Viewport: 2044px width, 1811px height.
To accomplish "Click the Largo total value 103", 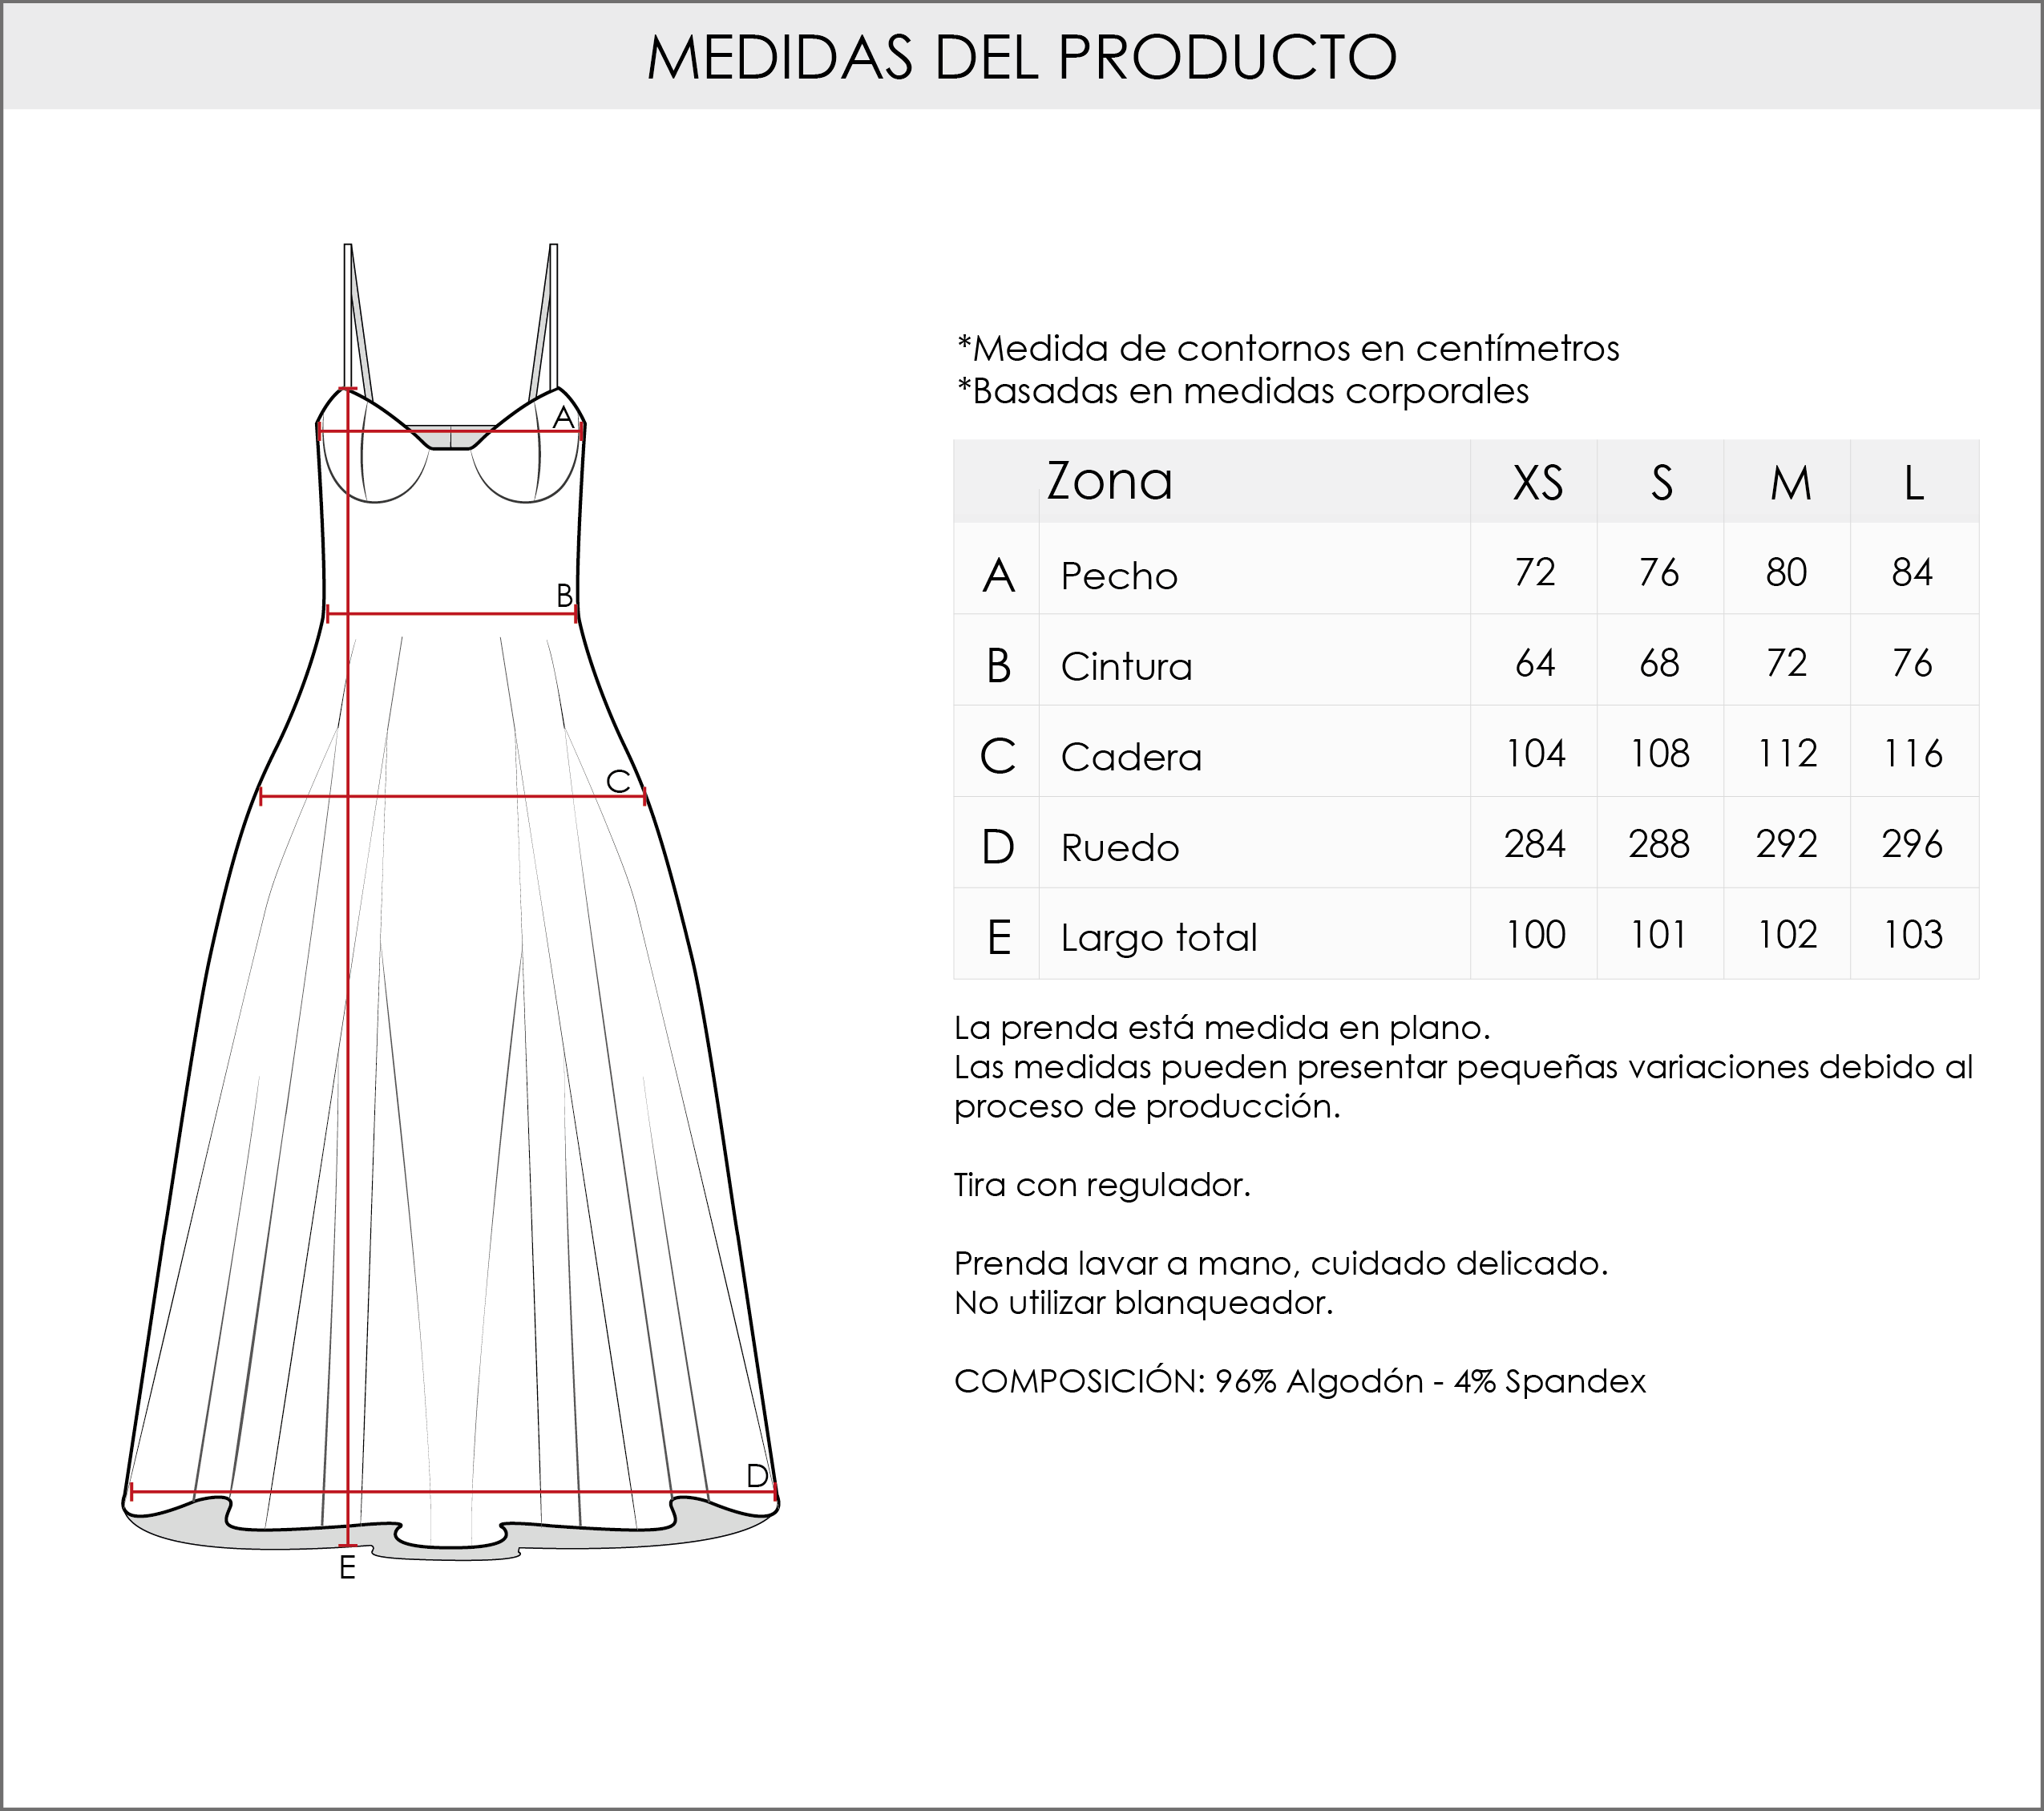I will pyautogui.click(x=1912, y=935).
